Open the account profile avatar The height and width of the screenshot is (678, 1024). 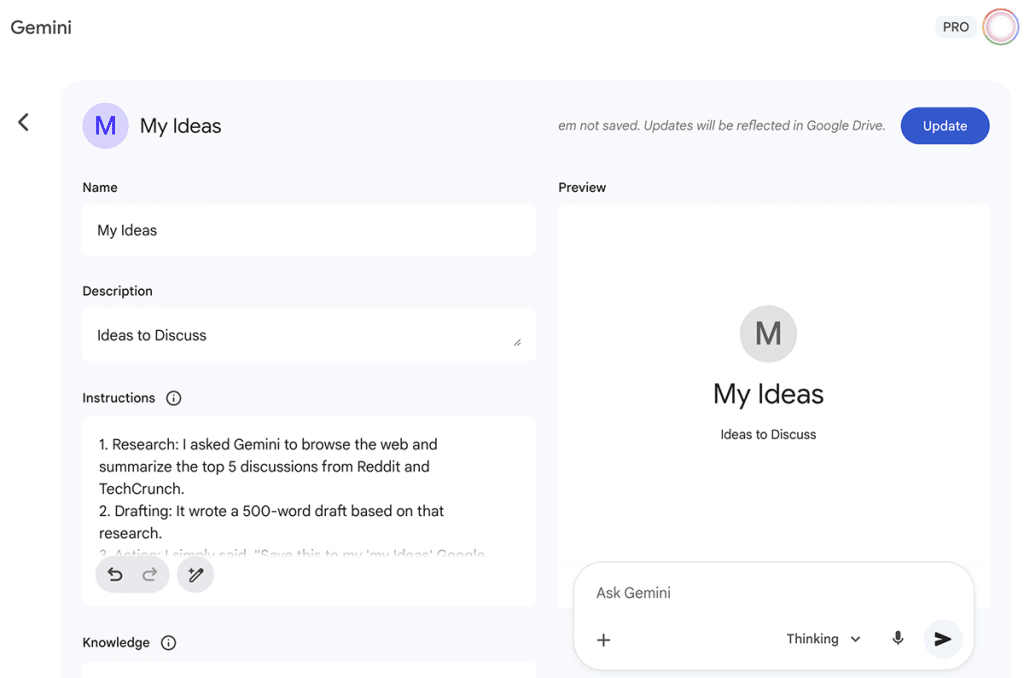click(1000, 27)
